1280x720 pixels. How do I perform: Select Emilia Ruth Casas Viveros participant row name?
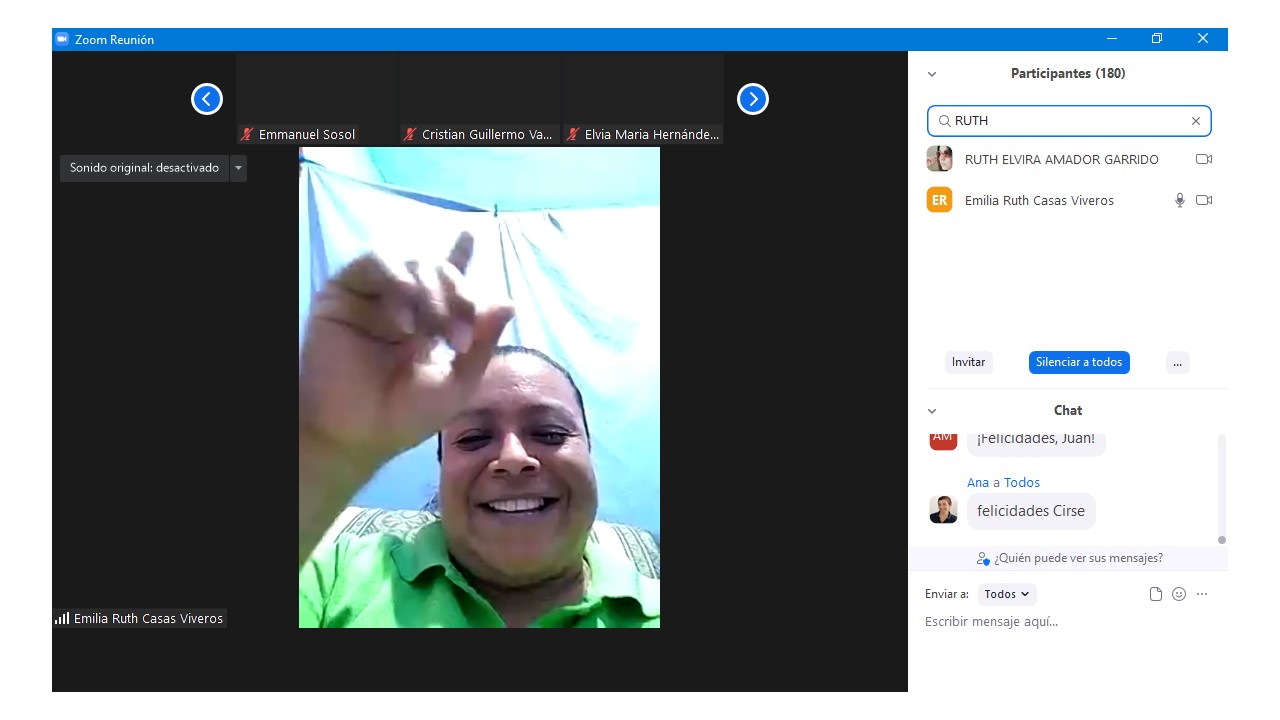point(1039,200)
